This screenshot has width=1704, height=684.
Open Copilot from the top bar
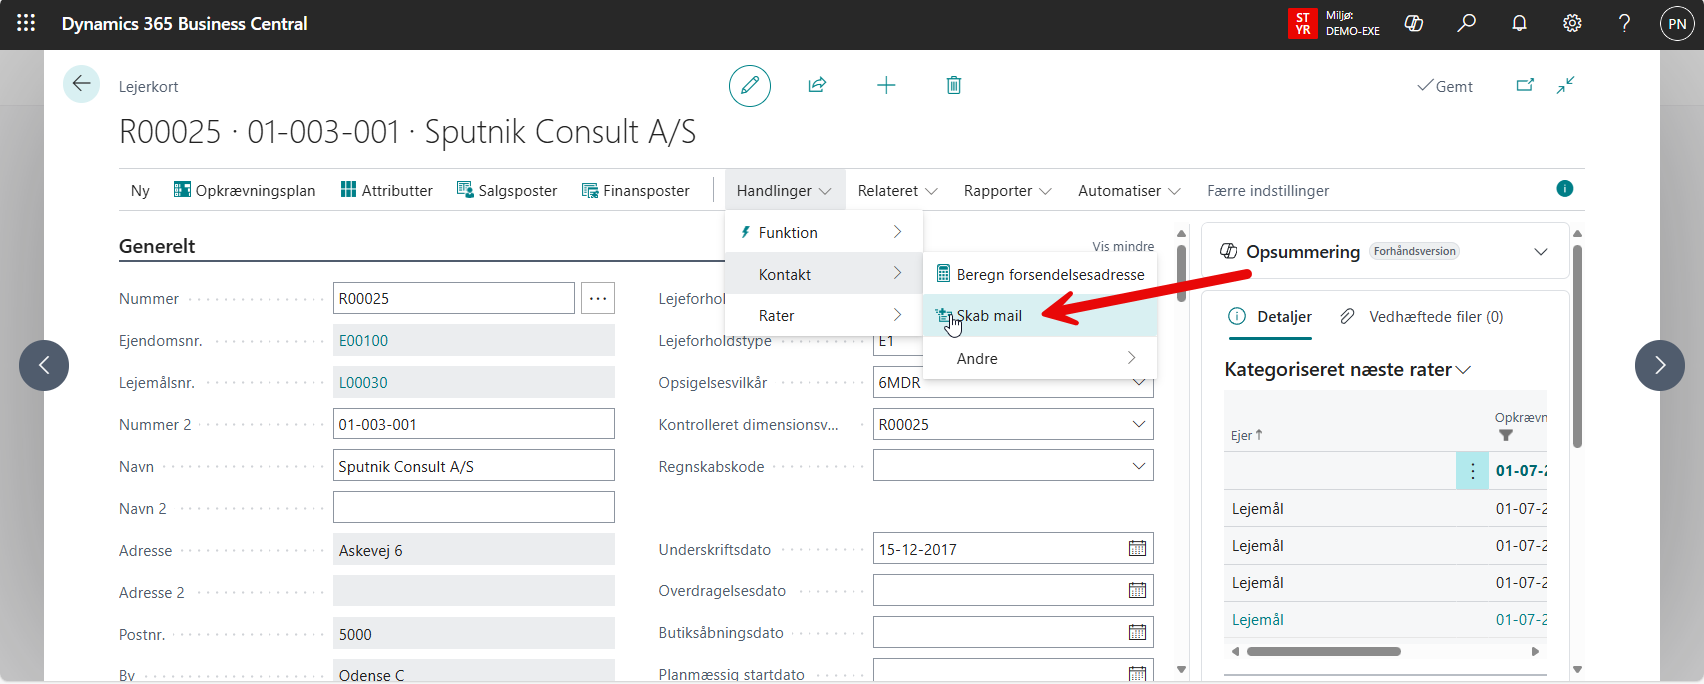[x=1414, y=23]
